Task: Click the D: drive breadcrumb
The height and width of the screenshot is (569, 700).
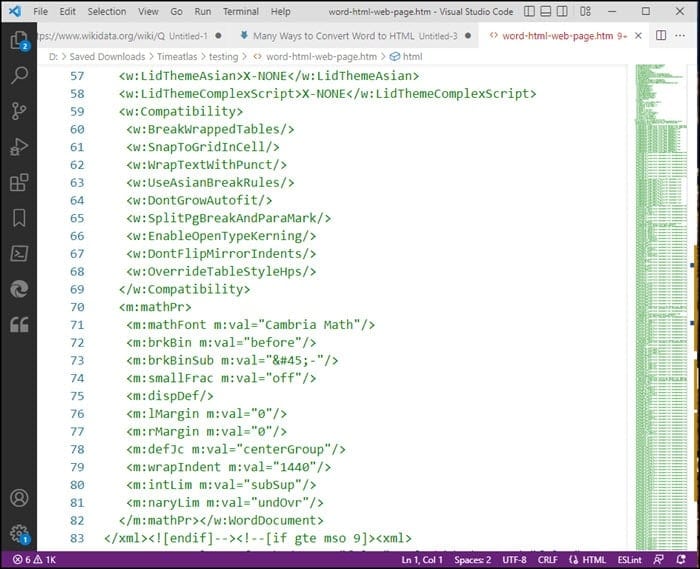Action: coord(53,57)
